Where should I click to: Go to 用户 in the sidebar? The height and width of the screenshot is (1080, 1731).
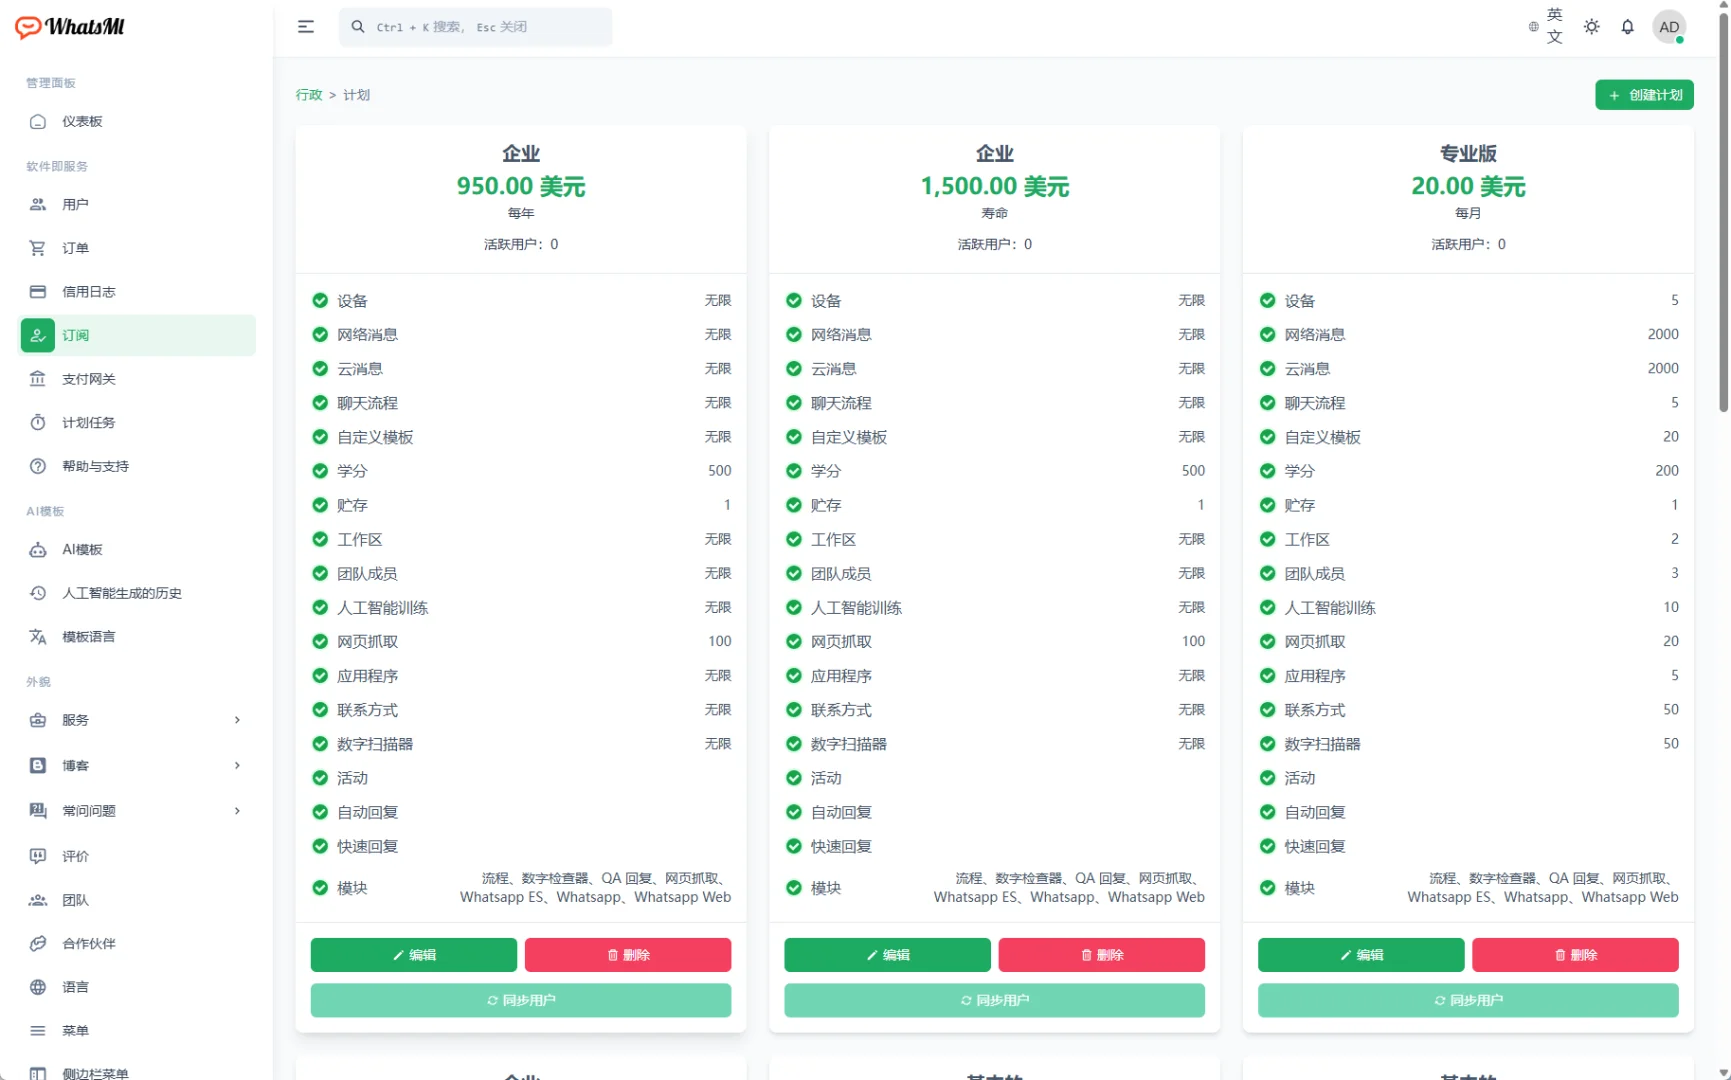click(137, 205)
